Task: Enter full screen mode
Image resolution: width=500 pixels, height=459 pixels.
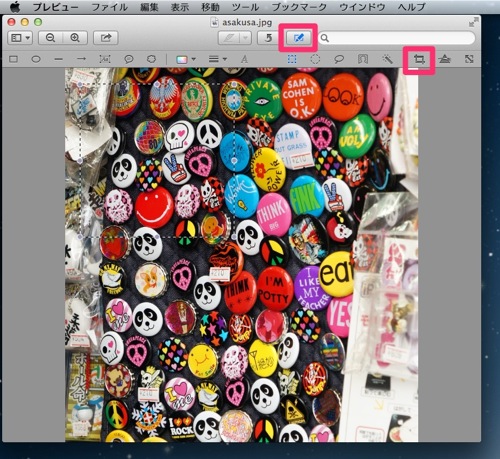Action: click(473, 23)
